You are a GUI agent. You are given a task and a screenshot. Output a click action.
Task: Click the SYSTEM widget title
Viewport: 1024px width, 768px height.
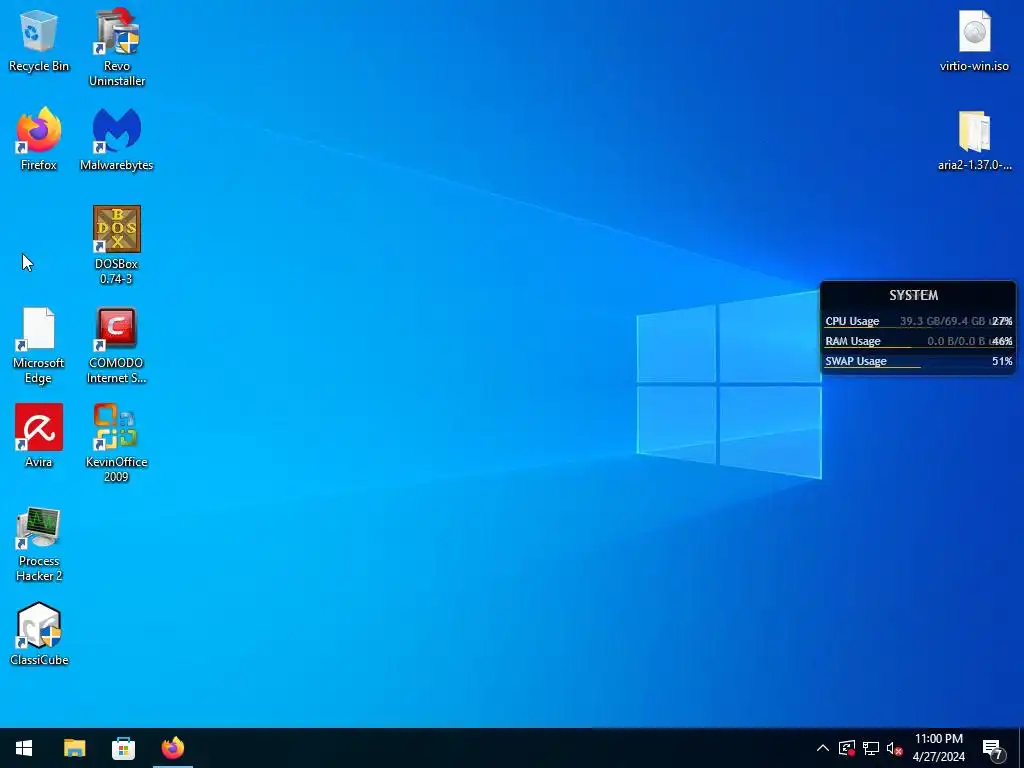(914, 295)
